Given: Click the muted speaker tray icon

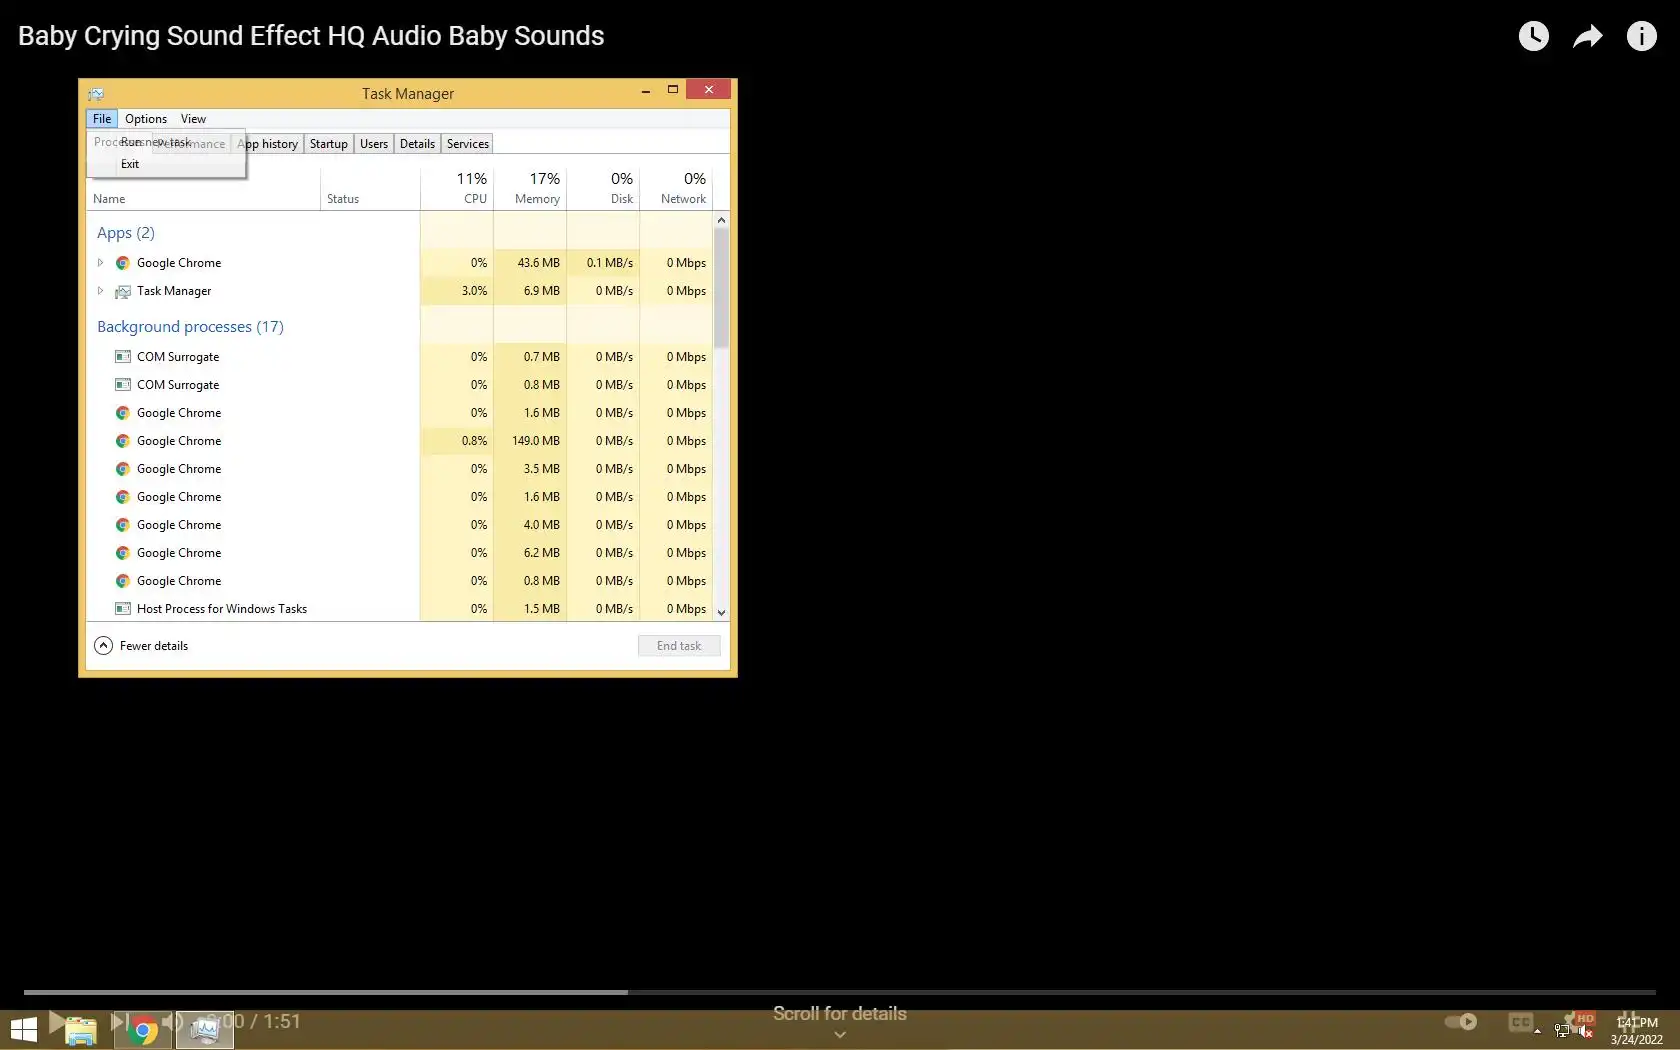Looking at the screenshot, I should [1586, 1031].
